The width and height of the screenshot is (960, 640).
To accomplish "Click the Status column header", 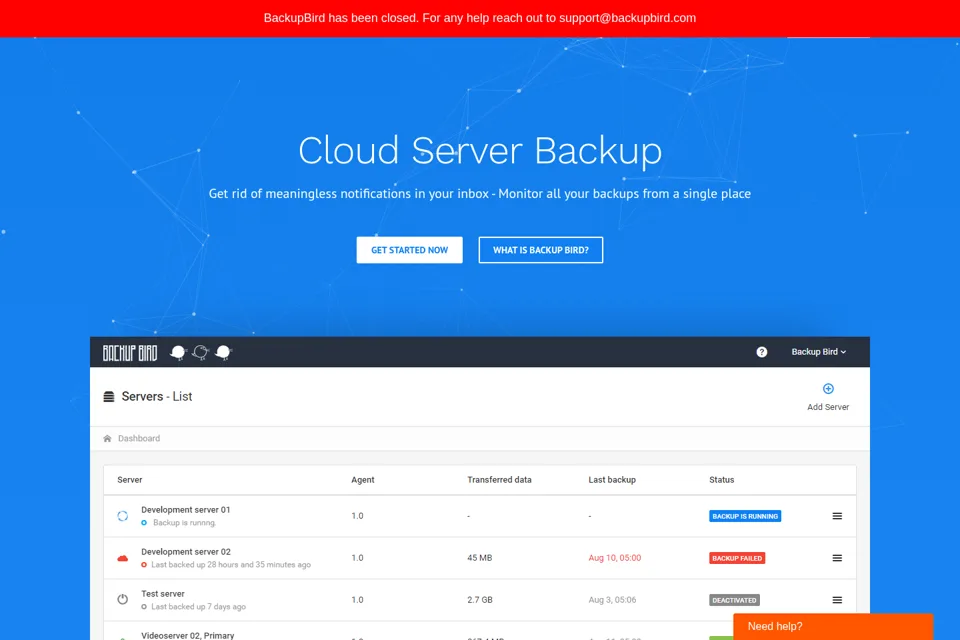I will [721, 480].
